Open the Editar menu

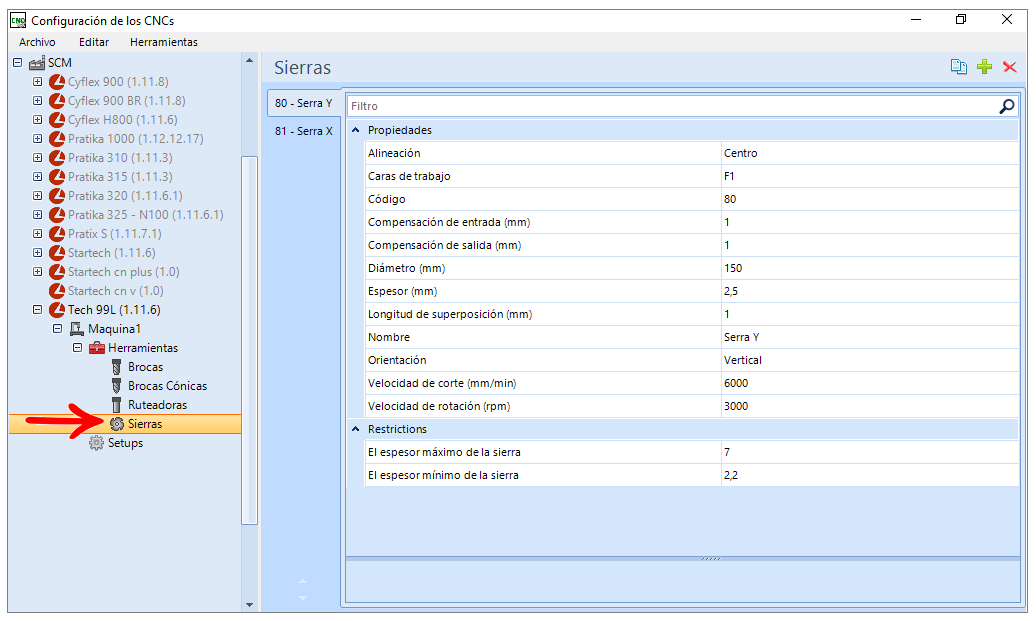pos(94,42)
